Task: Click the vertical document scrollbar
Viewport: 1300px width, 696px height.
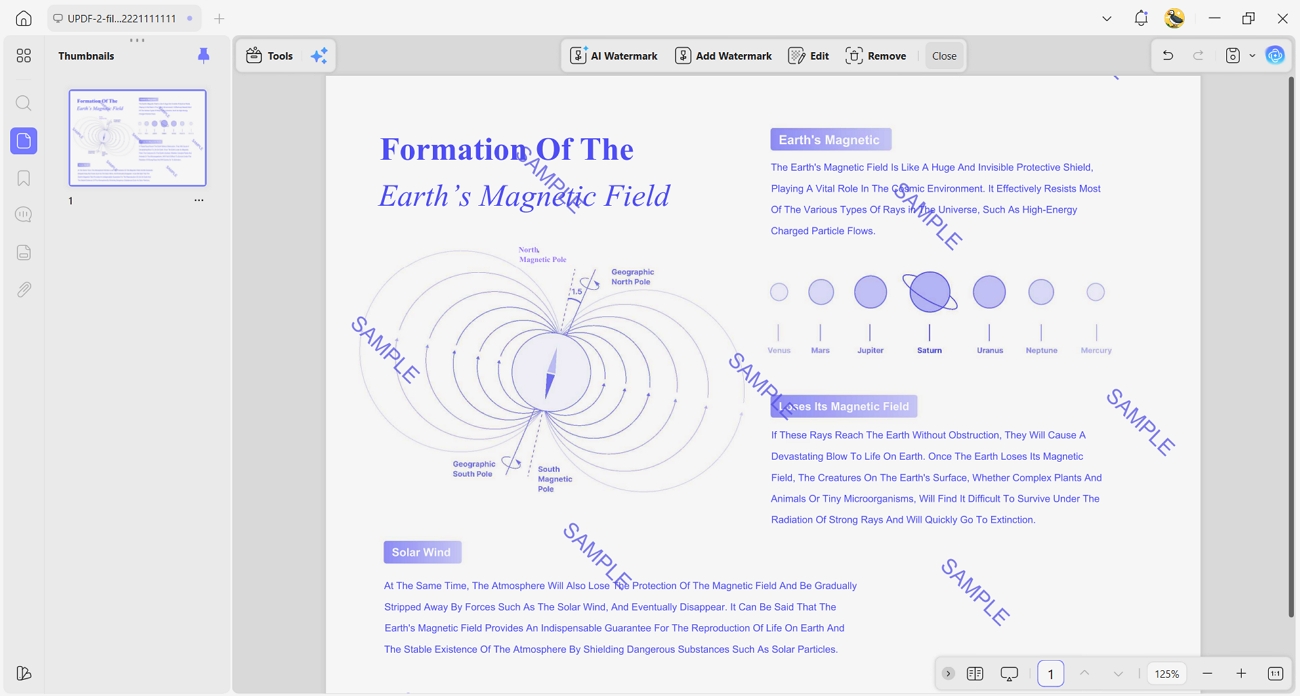Action: [x=1291, y=348]
